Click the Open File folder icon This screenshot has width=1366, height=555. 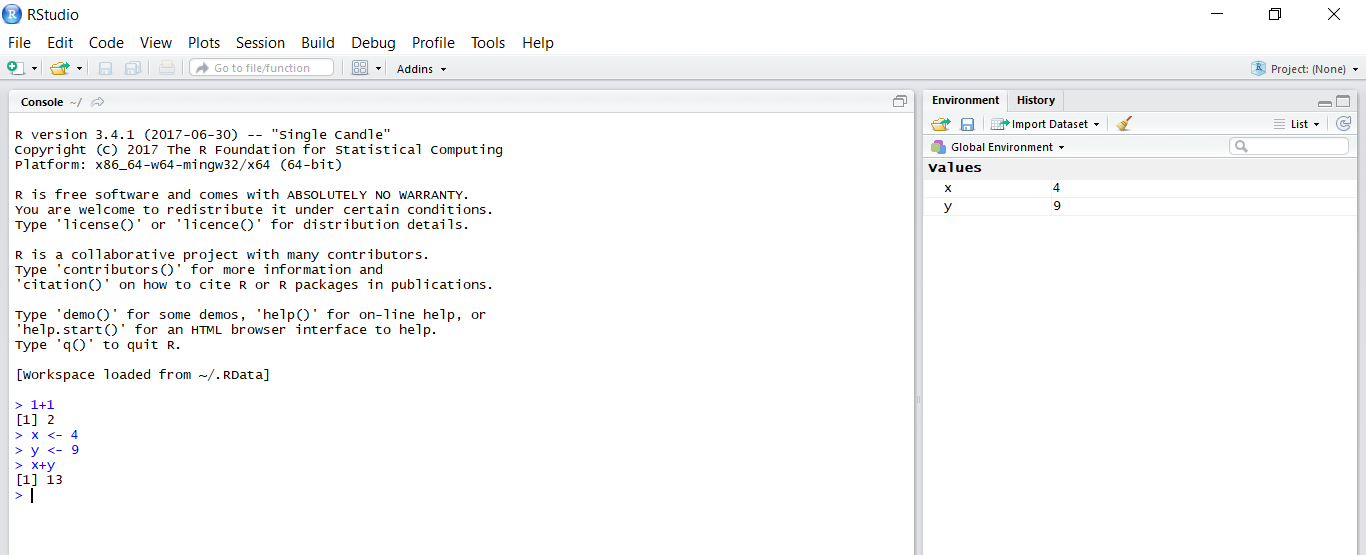pos(59,68)
